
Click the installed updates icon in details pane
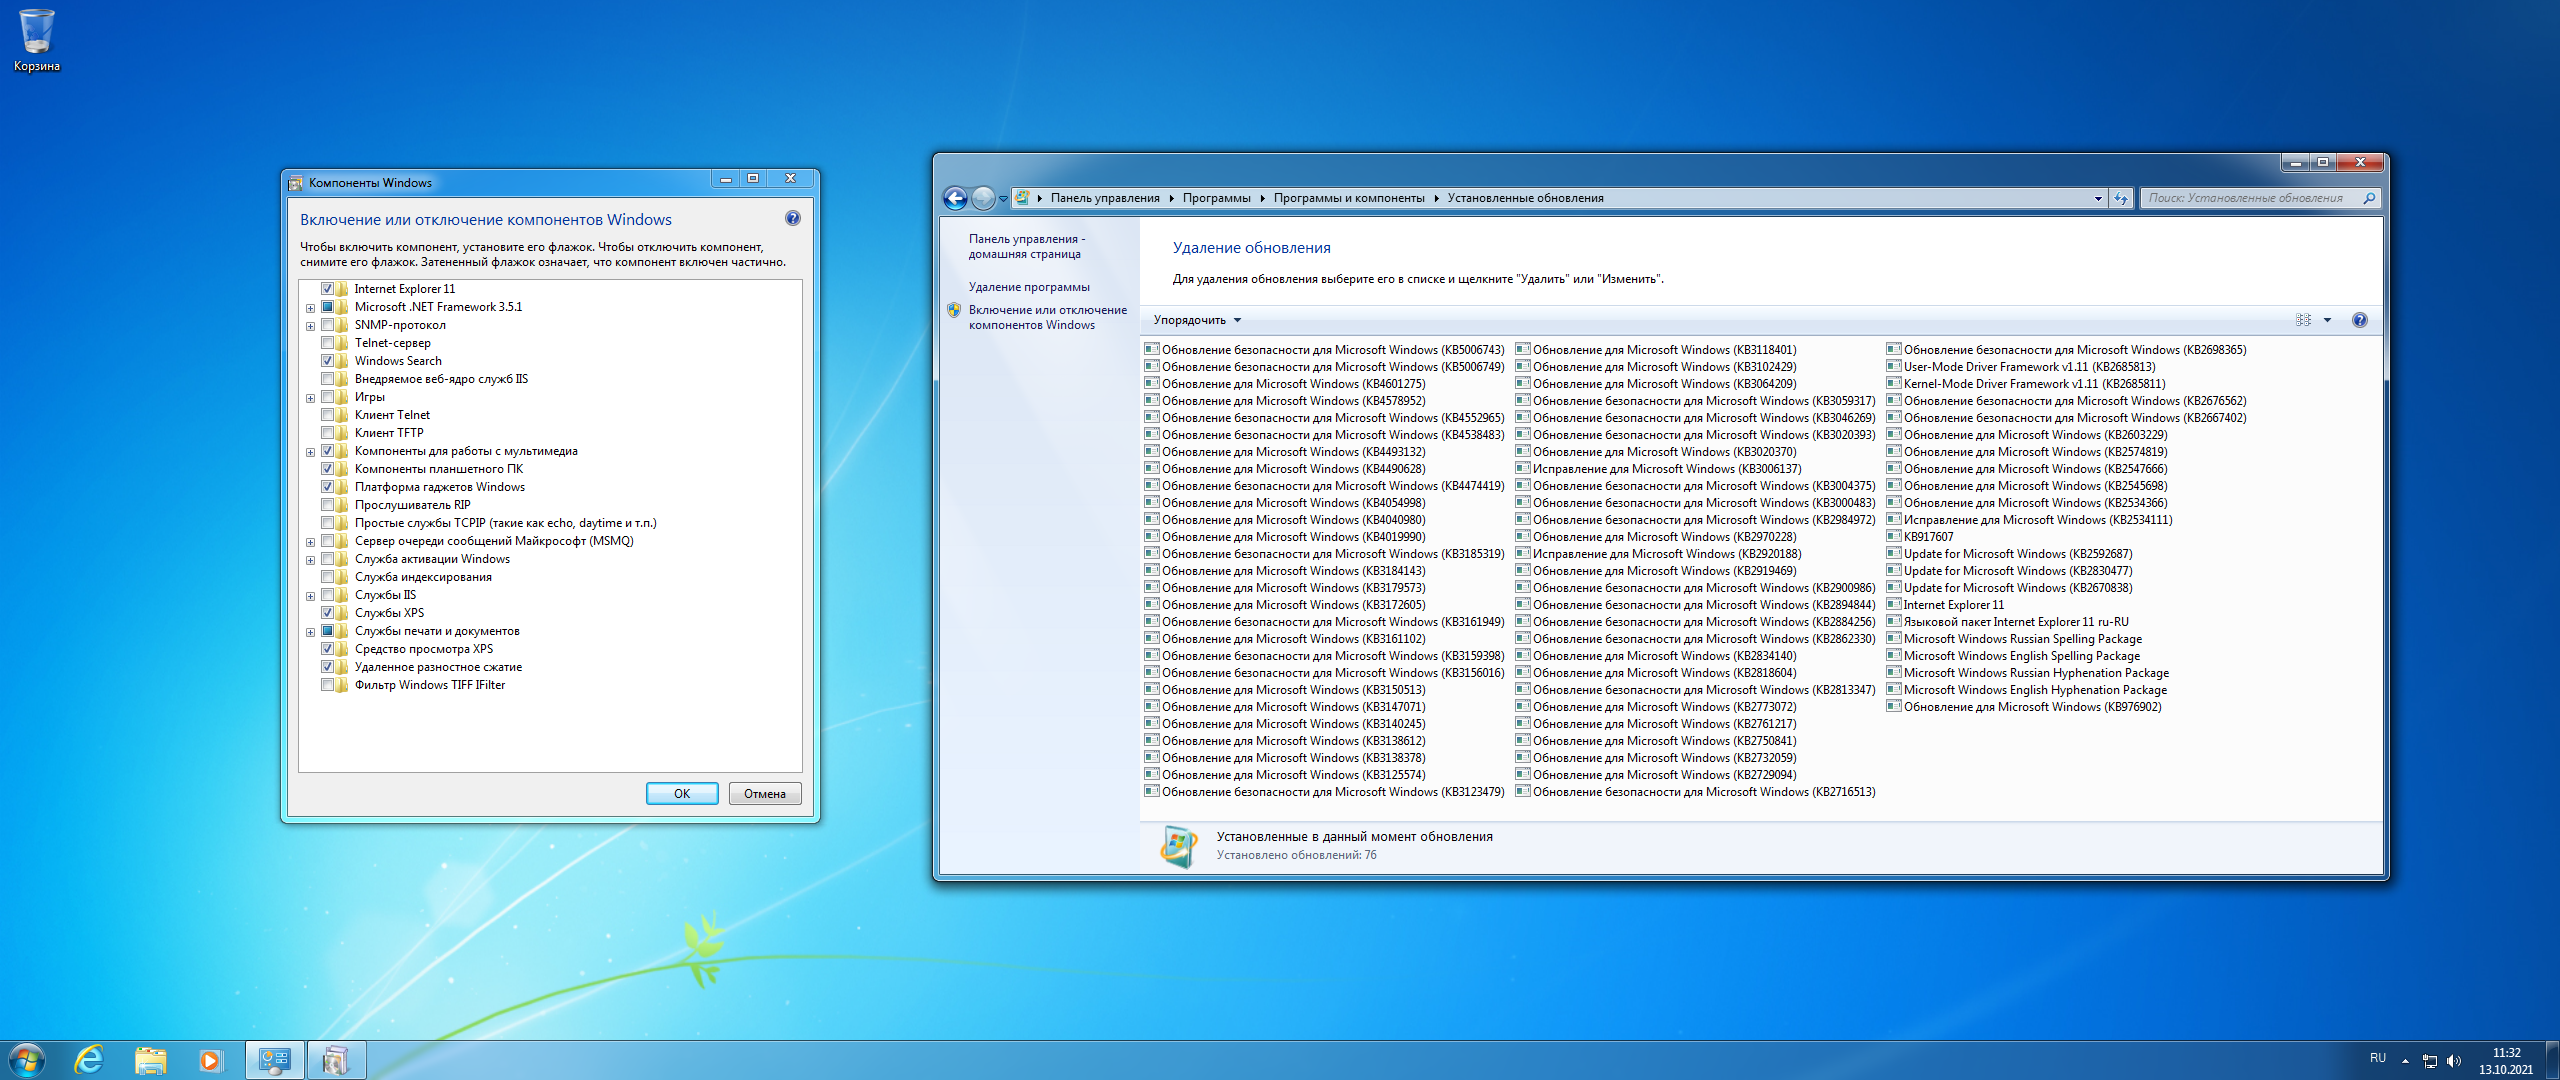point(1179,846)
